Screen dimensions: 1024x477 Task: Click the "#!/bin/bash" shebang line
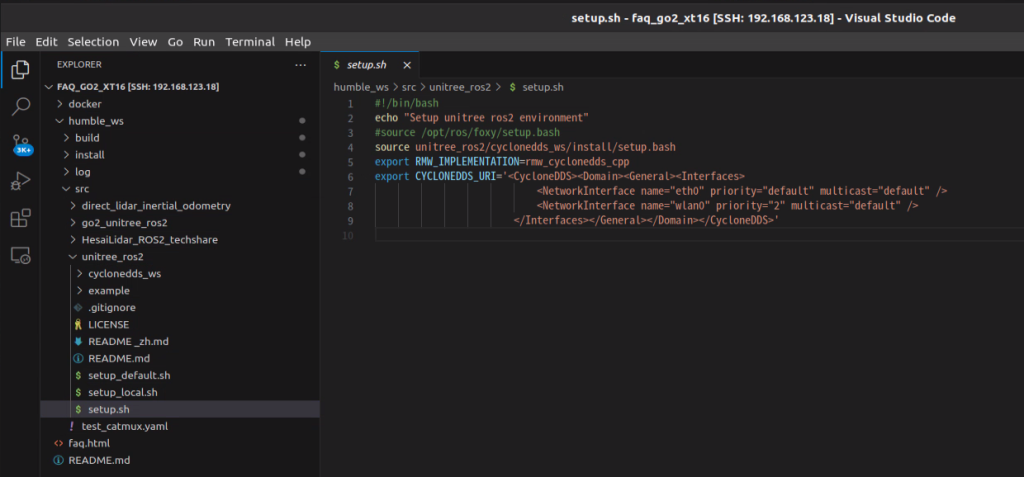(x=407, y=104)
